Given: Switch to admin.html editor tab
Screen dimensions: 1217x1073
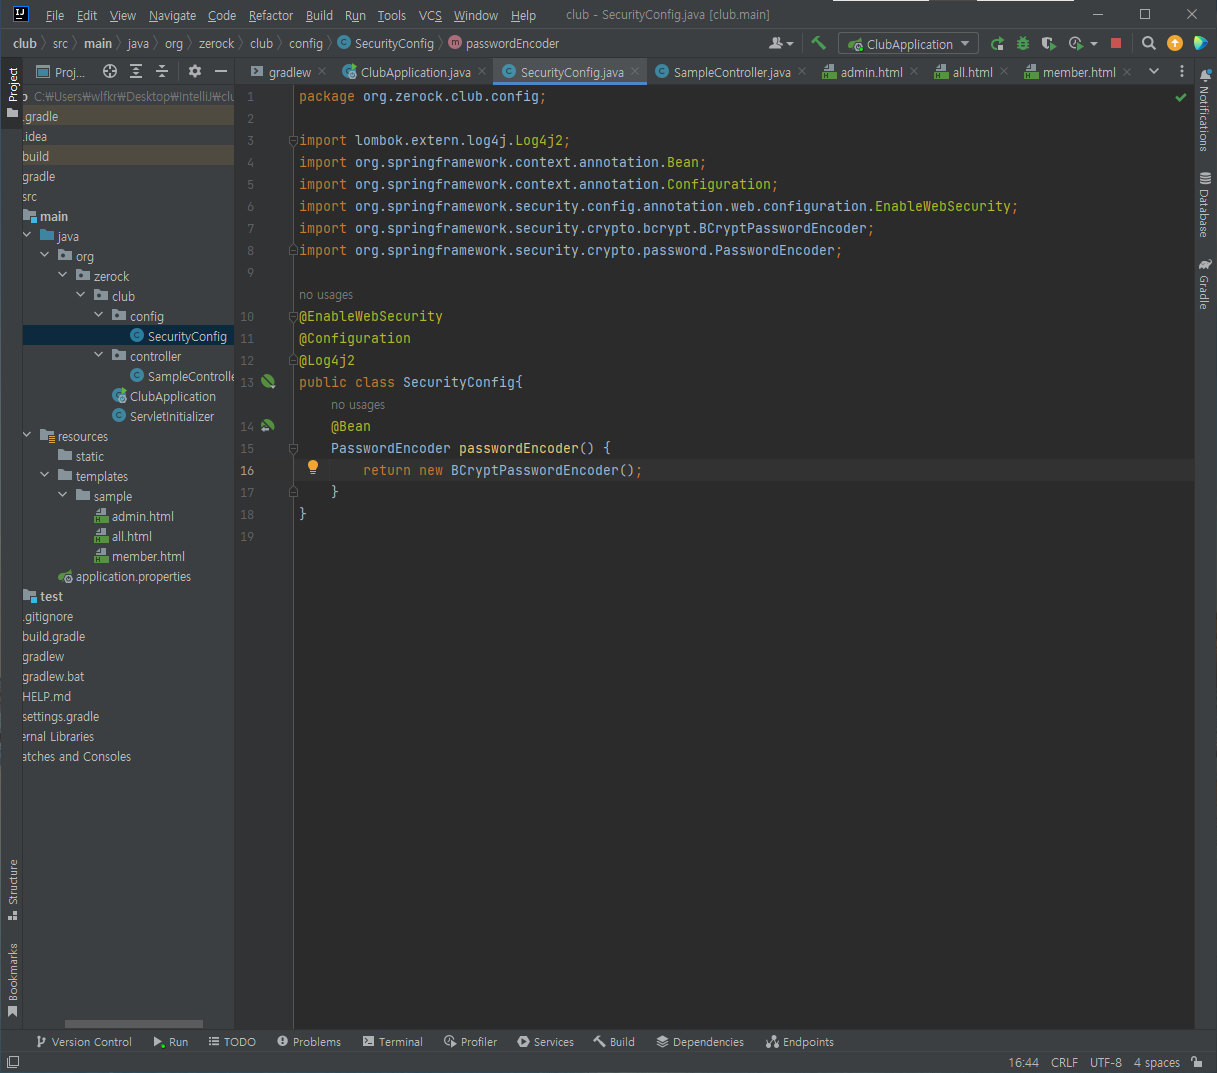Looking at the screenshot, I should tap(871, 72).
